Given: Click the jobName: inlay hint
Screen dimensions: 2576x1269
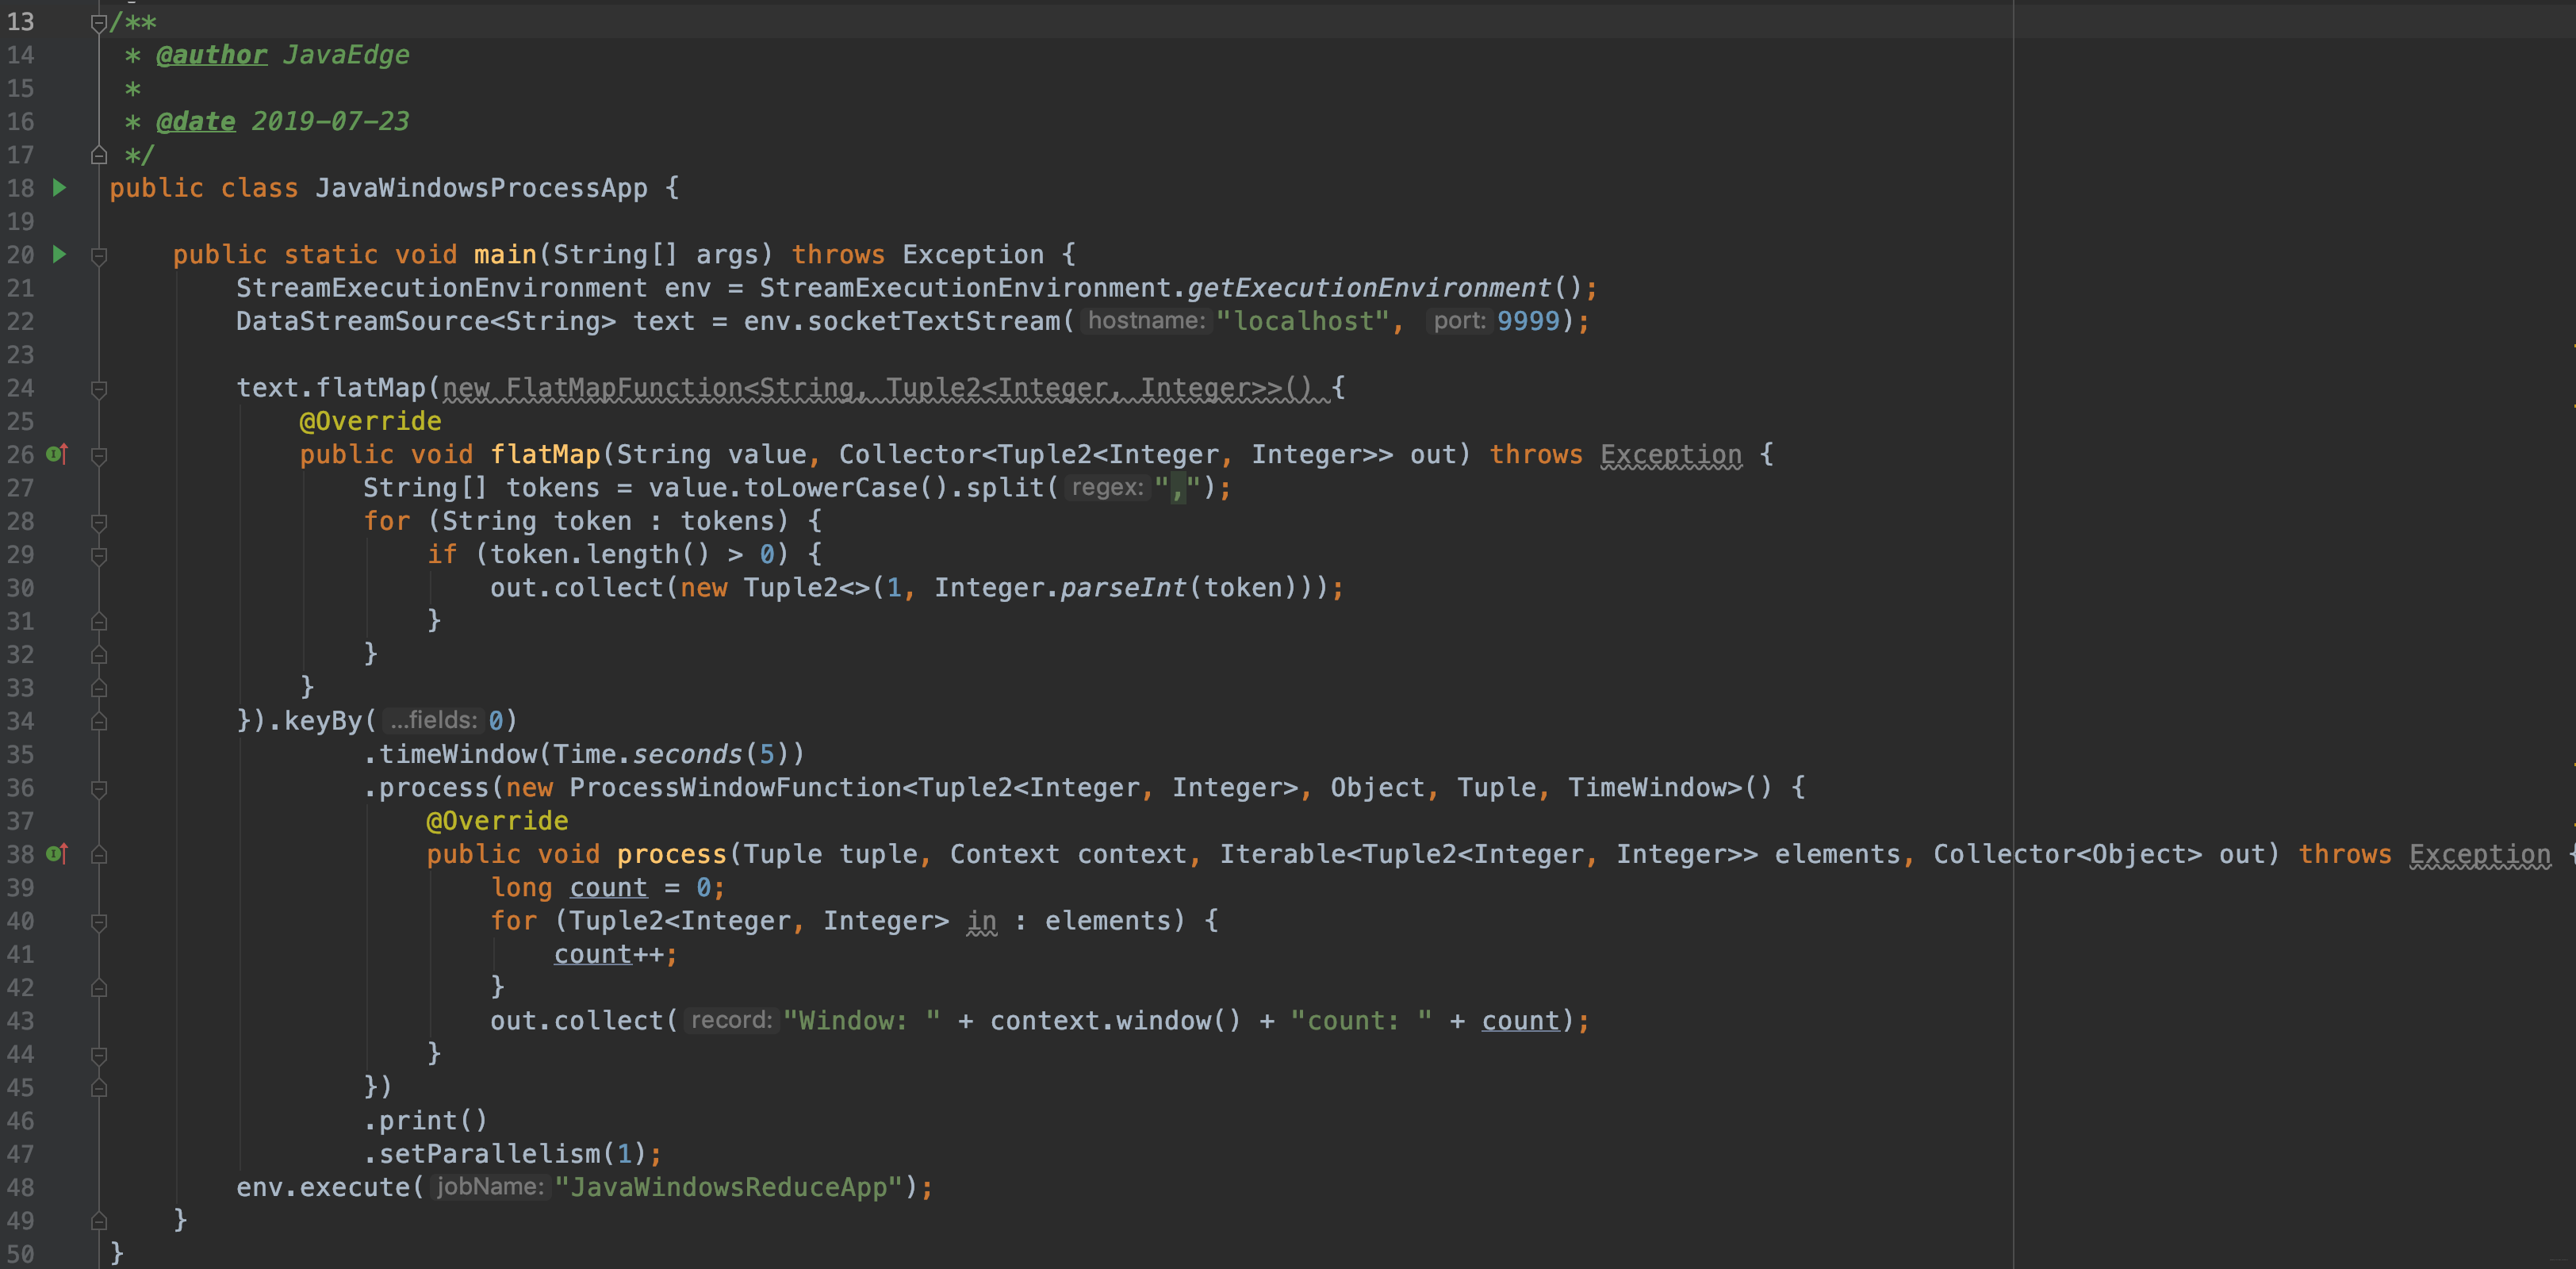Looking at the screenshot, I should coord(490,1186).
